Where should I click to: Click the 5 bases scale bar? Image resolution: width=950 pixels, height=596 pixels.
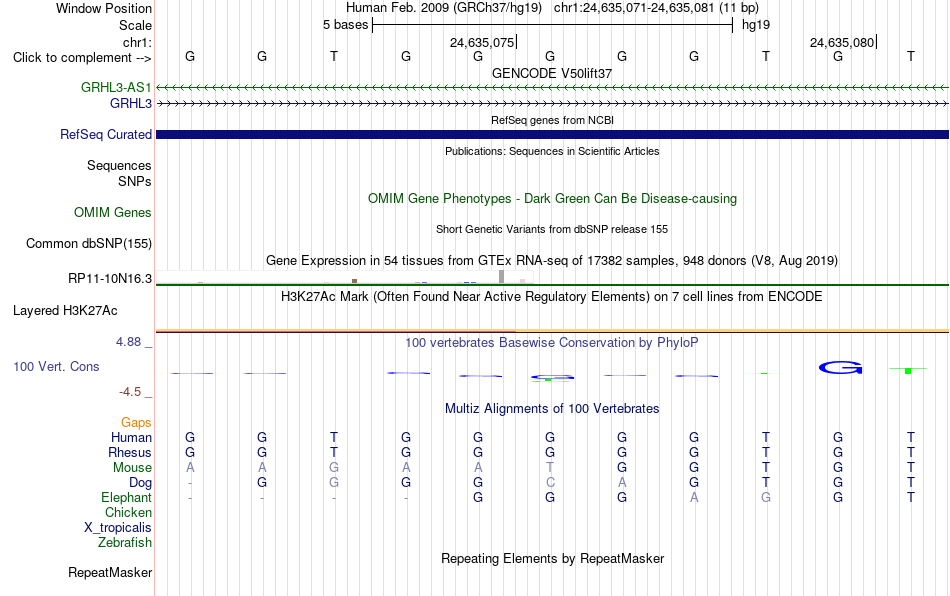(552, 25)
